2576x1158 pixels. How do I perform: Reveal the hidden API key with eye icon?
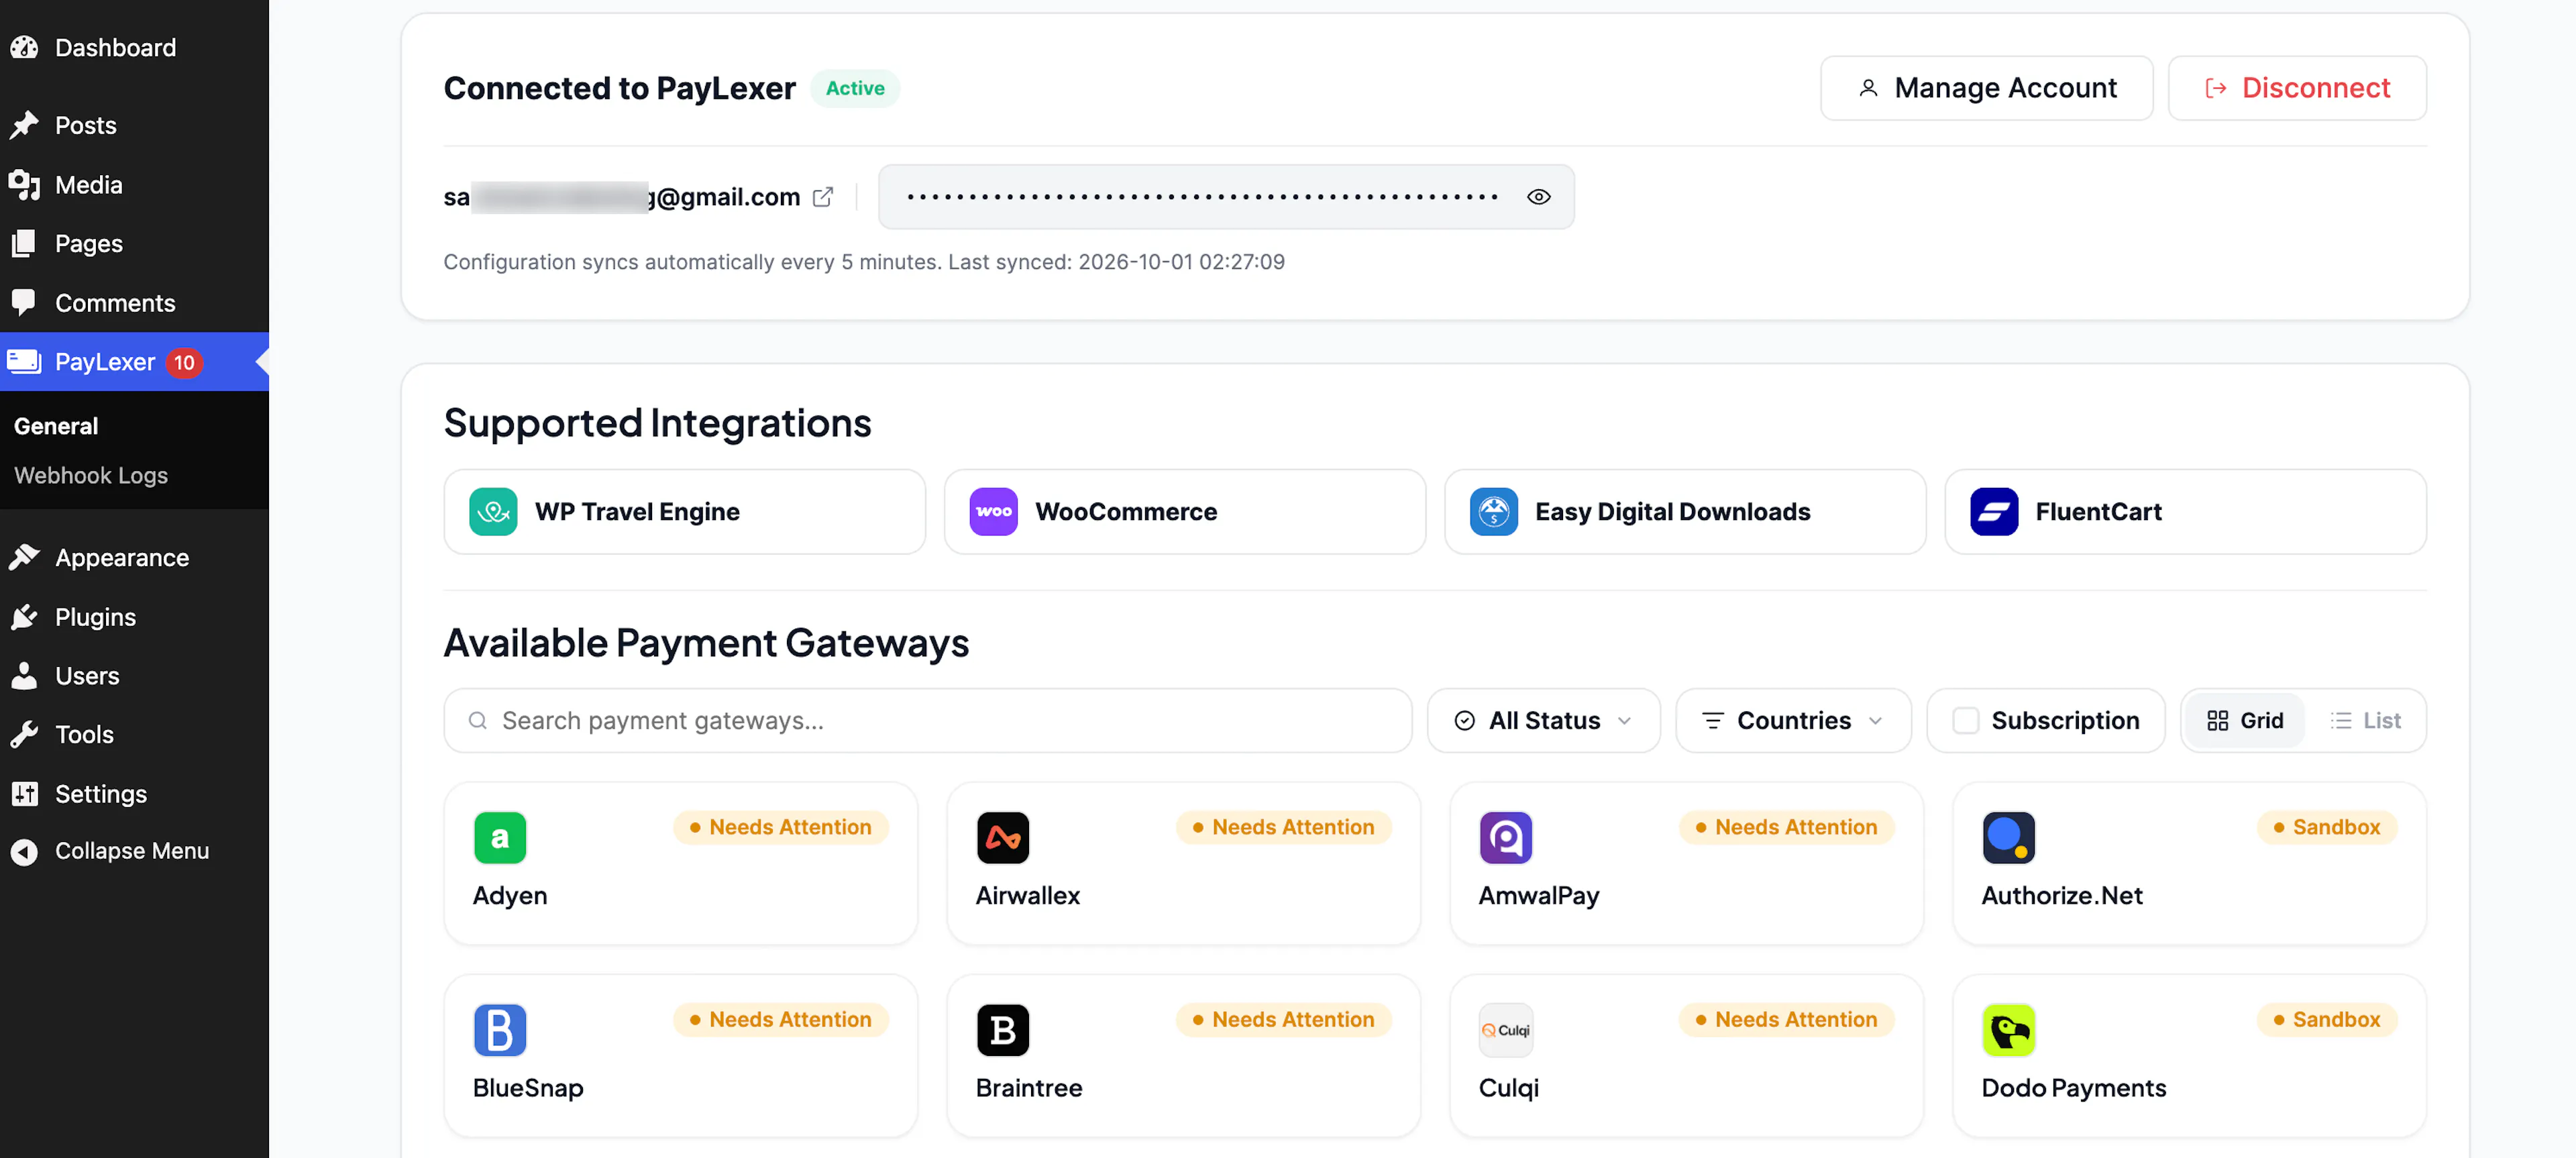pyautogui.click(x=1539, y=197)
